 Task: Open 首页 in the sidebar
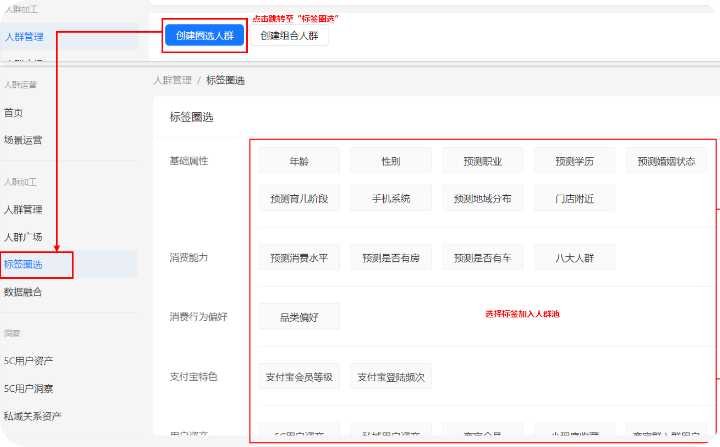coord(13,113)
